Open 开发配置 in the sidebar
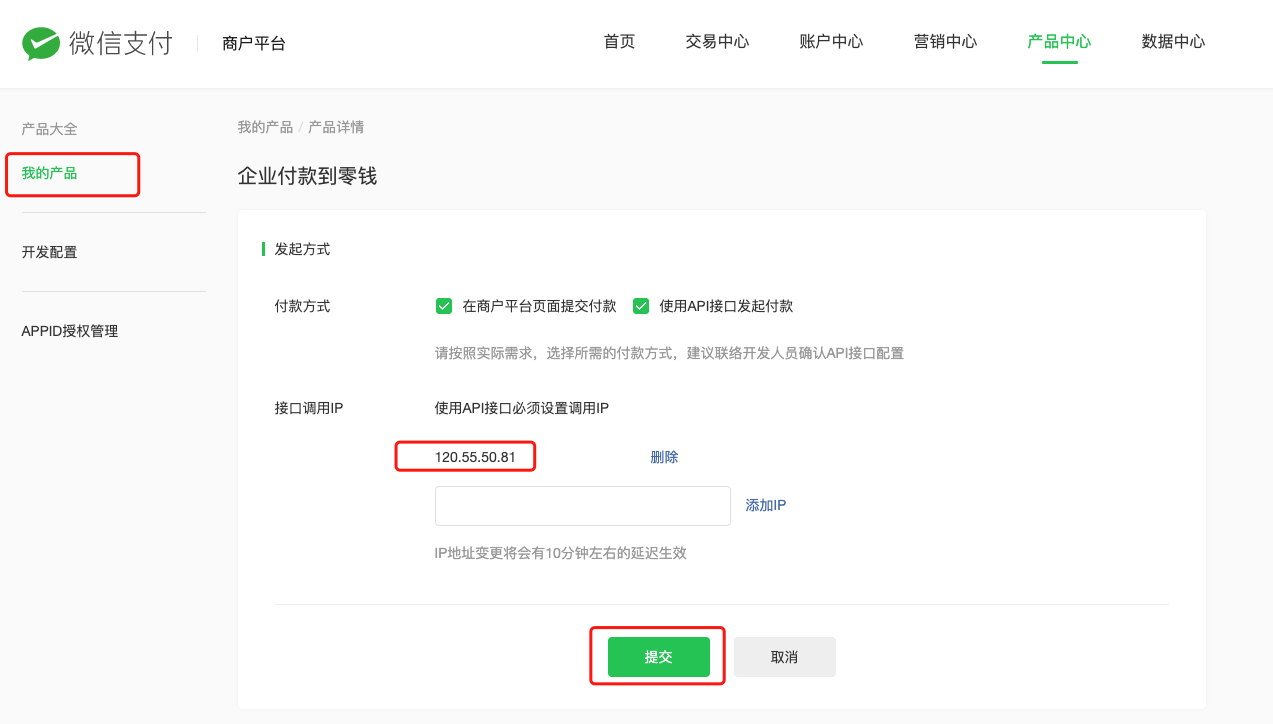This screenshot has height=724, width=1273. coord(50,252)
